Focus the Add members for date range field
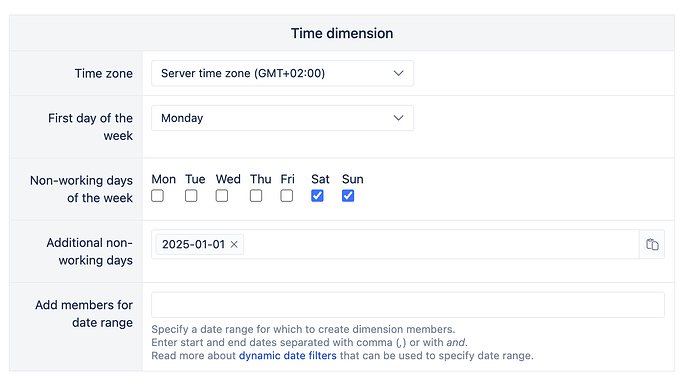 [x=408, y=305]
